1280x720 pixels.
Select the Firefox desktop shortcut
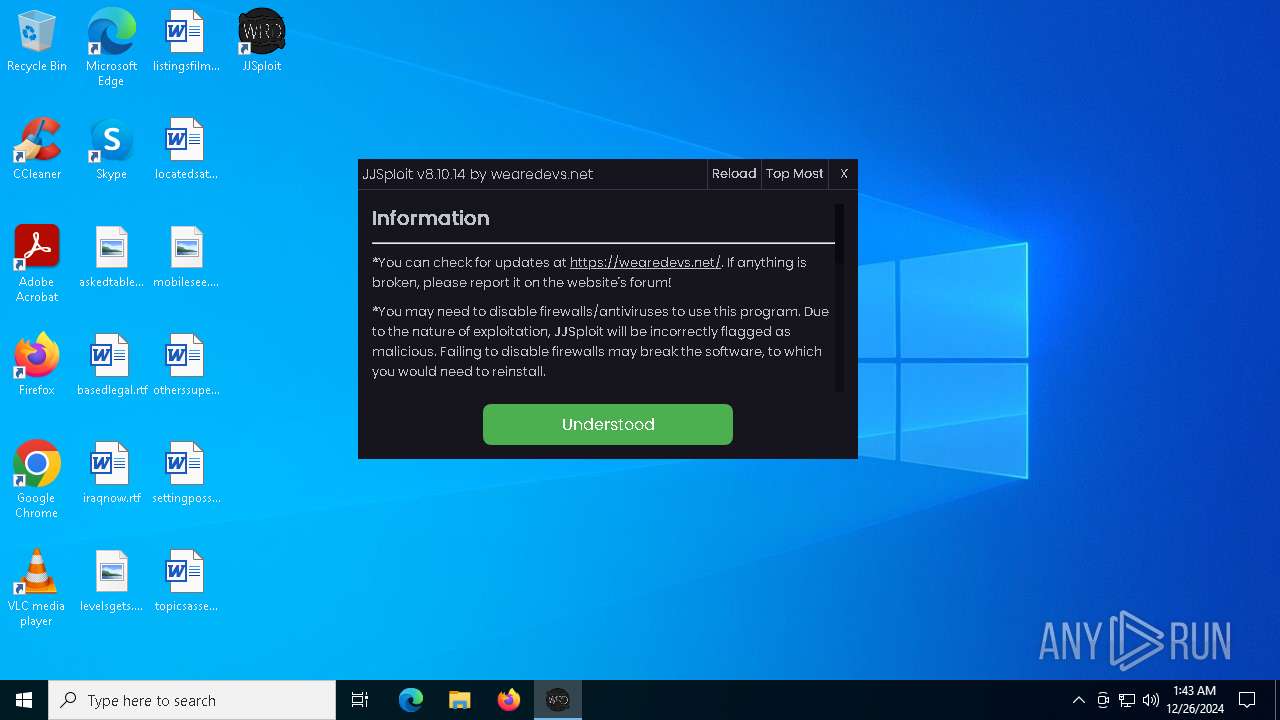pyautogui.click(x=37, y=366)
